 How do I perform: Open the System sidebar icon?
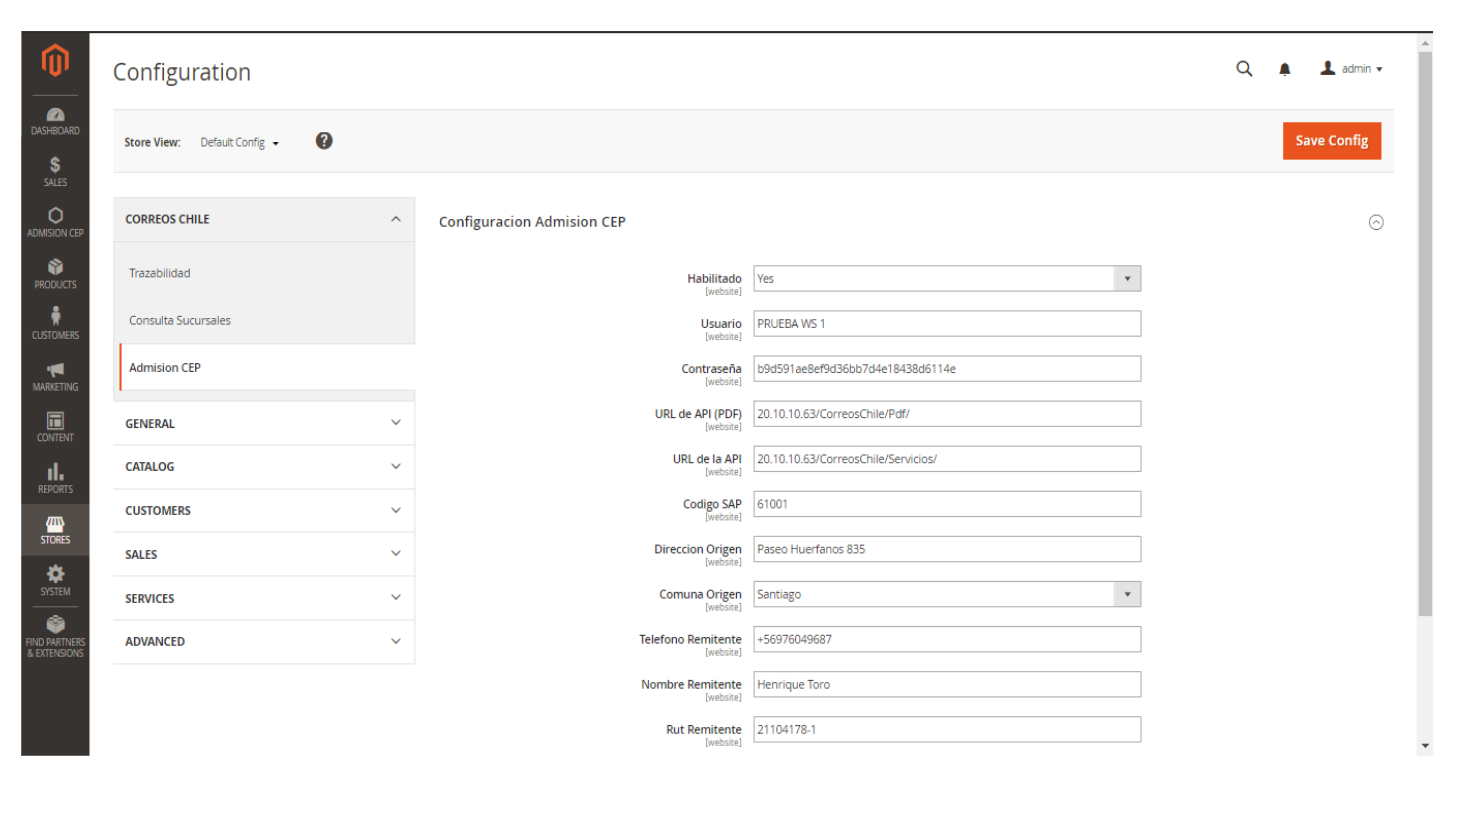pos(55,581)
